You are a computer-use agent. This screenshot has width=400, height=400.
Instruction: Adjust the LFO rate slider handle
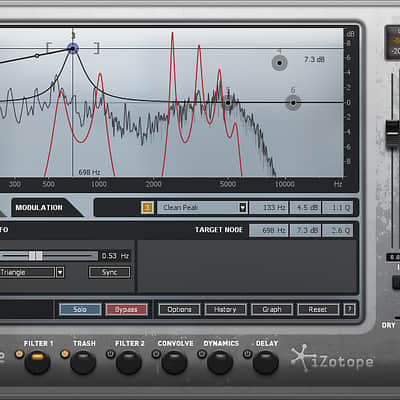tap(35, 256)
